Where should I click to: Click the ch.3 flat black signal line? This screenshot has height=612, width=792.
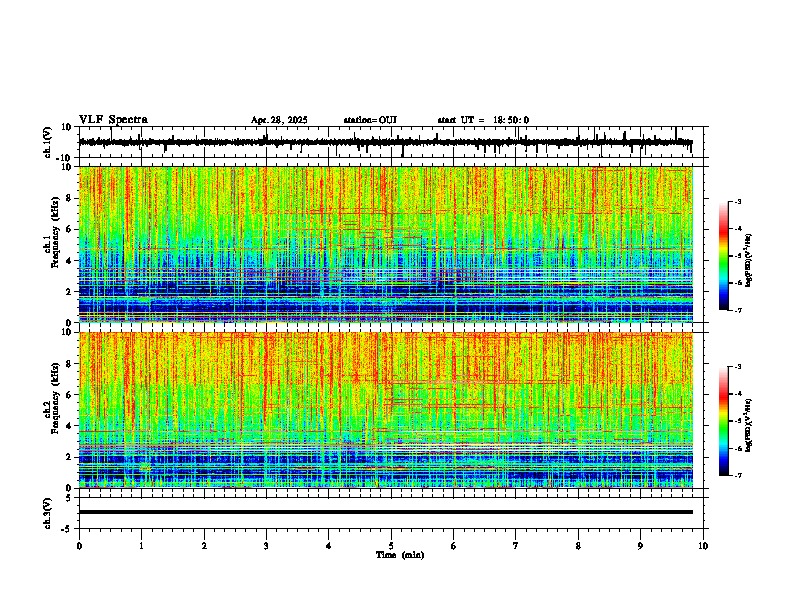coord(386,512)
